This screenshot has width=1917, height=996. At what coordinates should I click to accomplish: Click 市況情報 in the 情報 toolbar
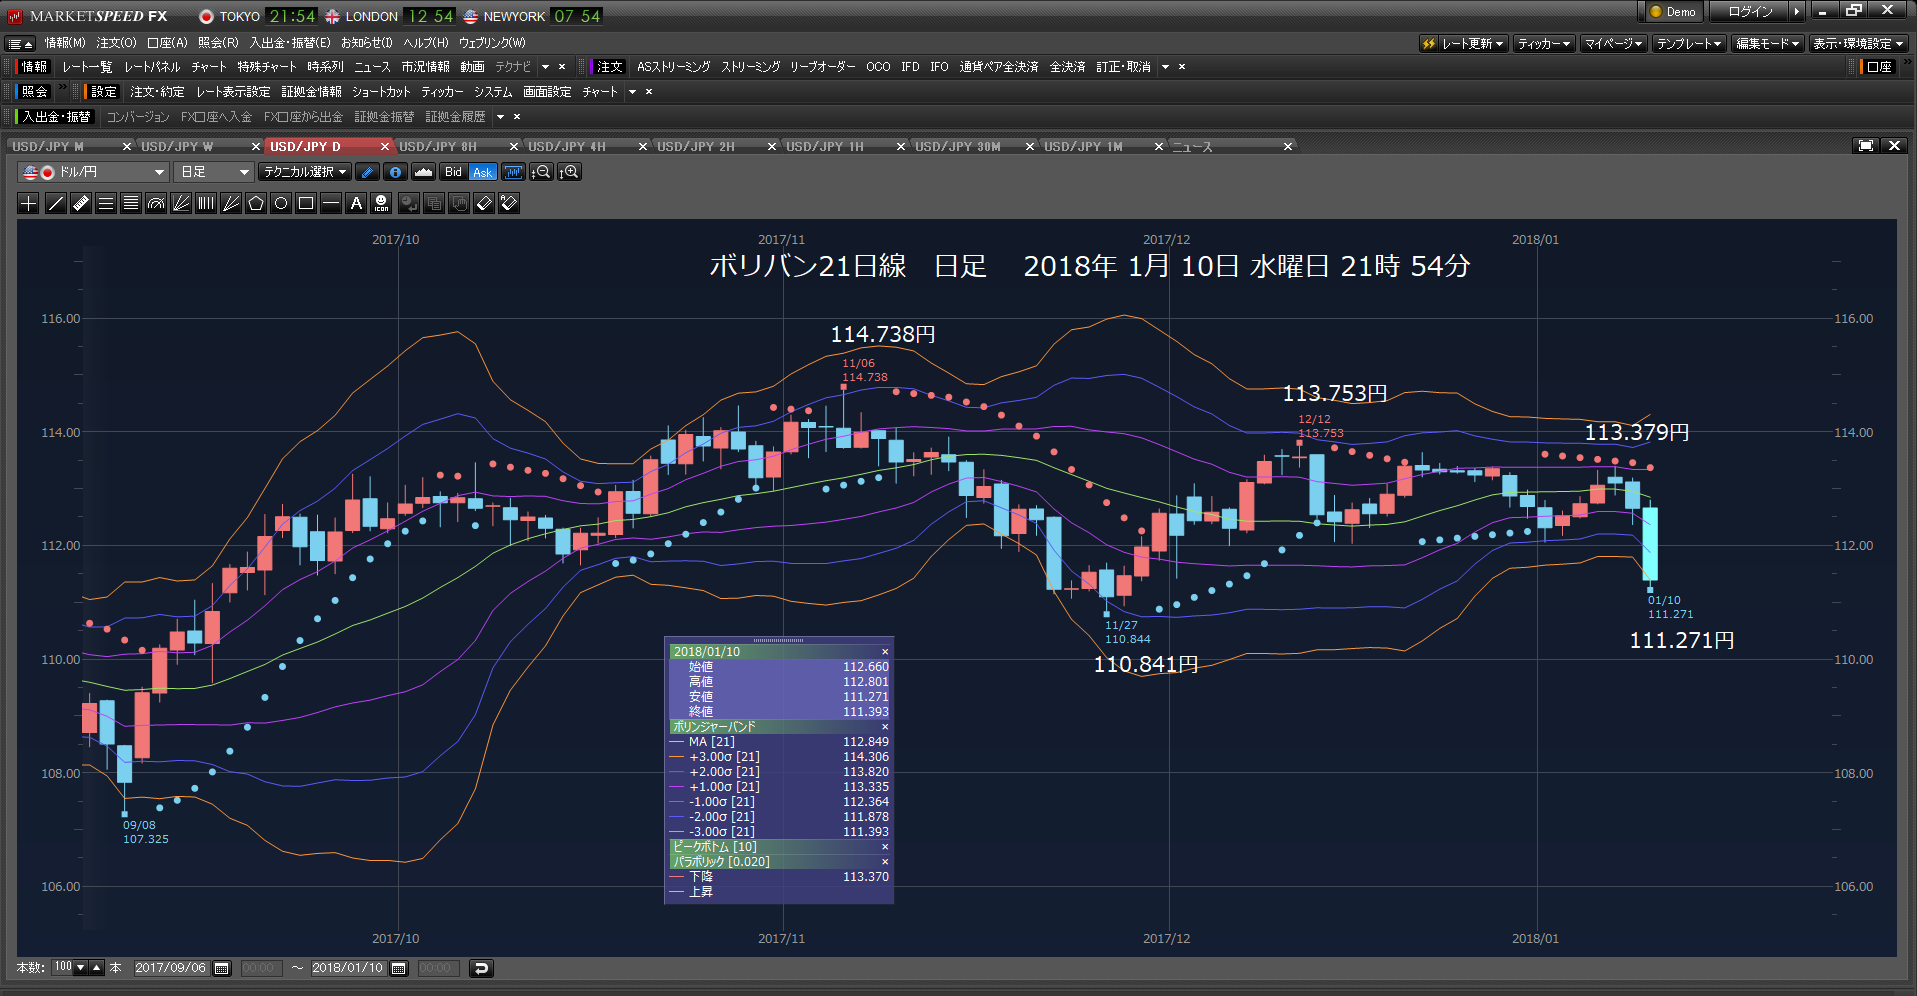[x=426, y=67]
